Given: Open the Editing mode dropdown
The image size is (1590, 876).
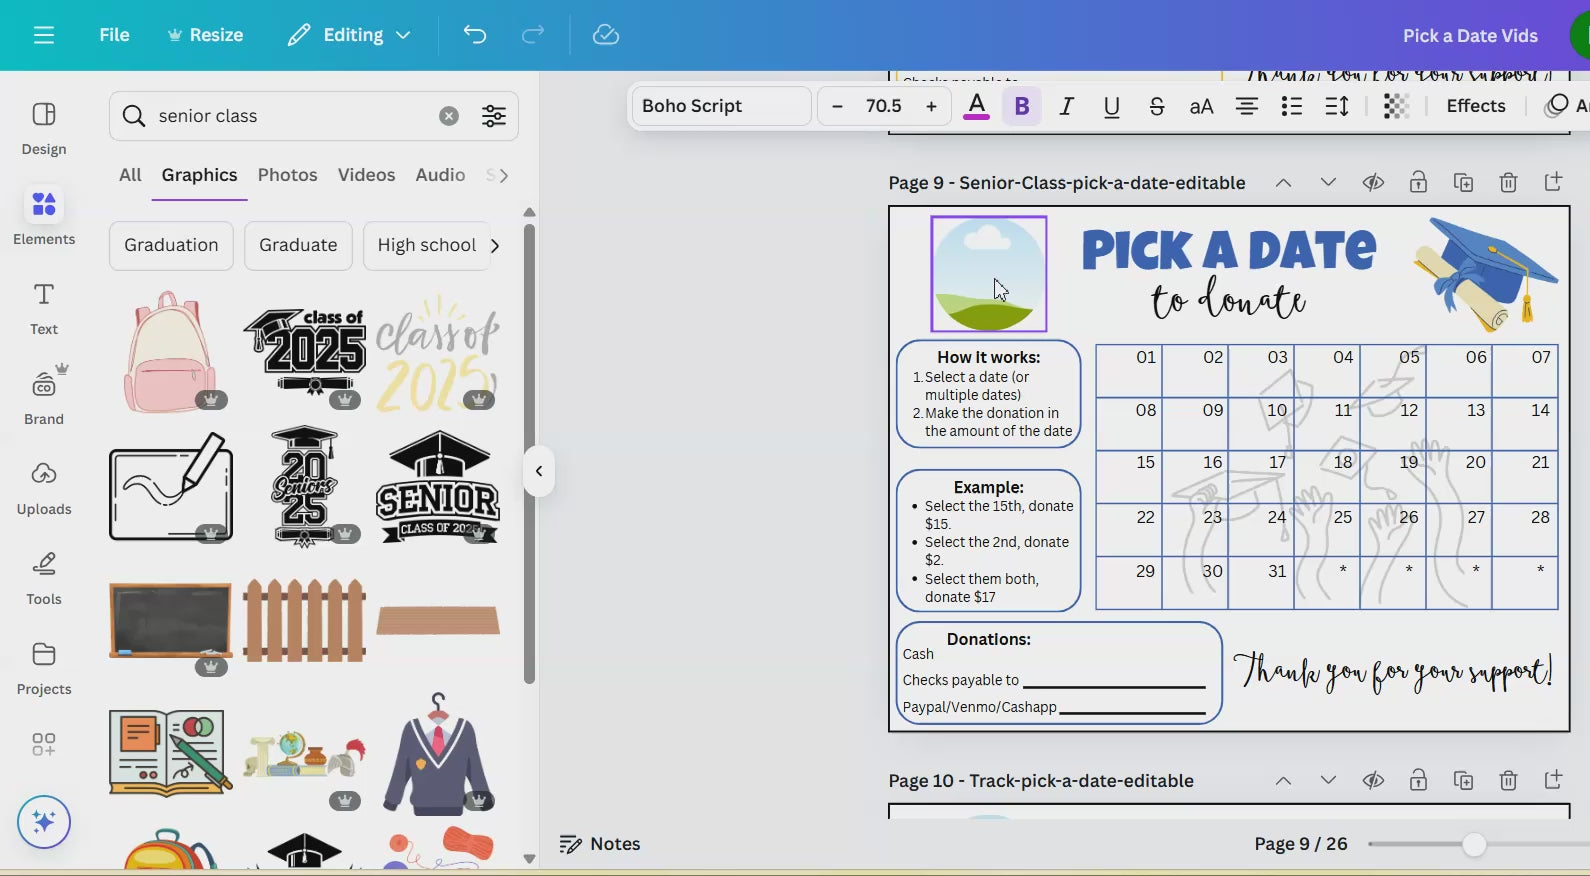Looking at the screenshot, I should [349, 35].
